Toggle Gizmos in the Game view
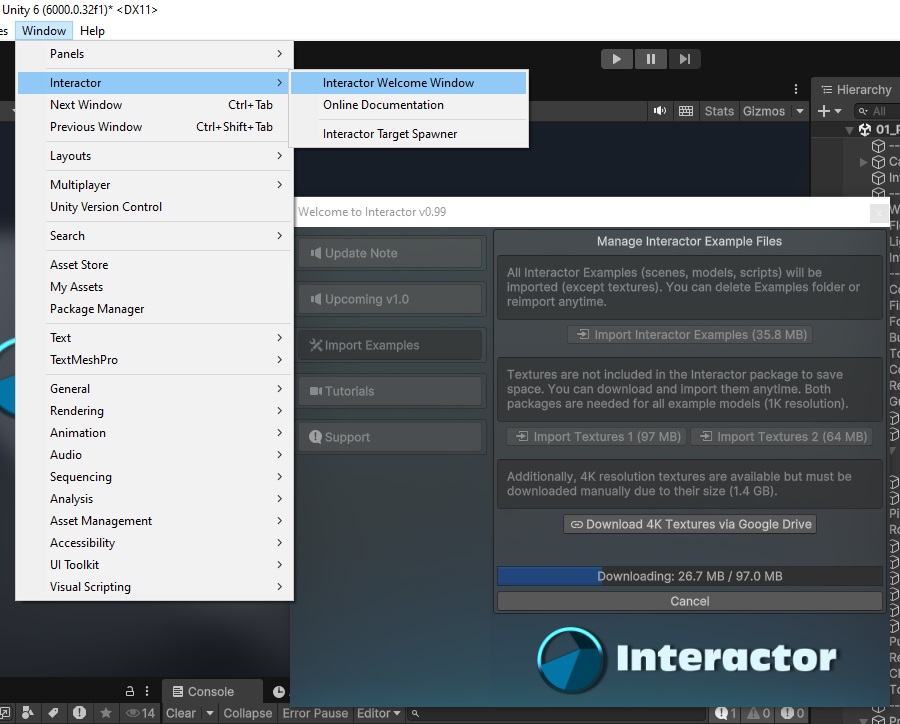The image size is (900, 724). click(x=763, y=111)
